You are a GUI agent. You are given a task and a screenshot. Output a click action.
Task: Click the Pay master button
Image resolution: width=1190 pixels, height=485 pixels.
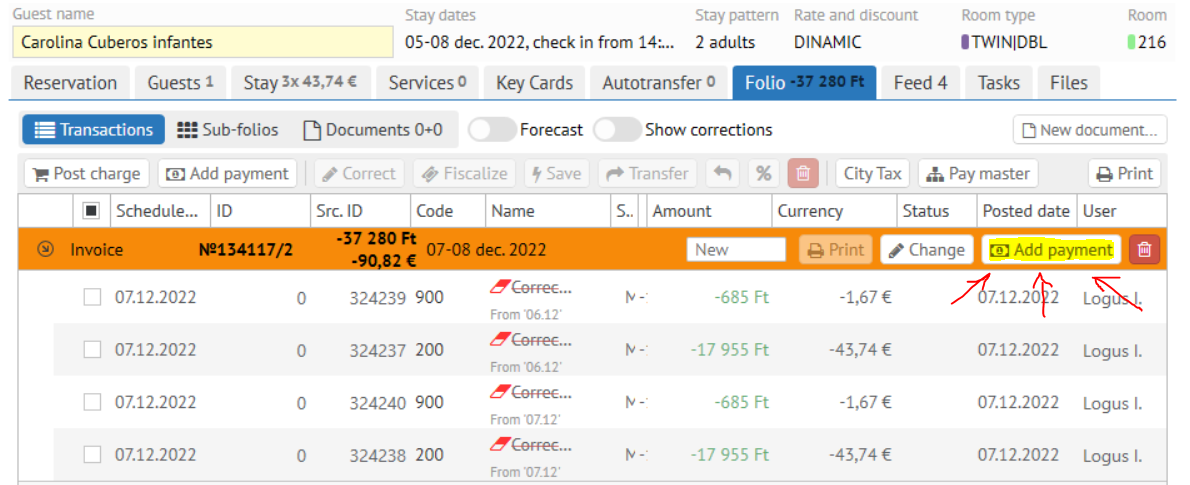[x=978, y=174]
